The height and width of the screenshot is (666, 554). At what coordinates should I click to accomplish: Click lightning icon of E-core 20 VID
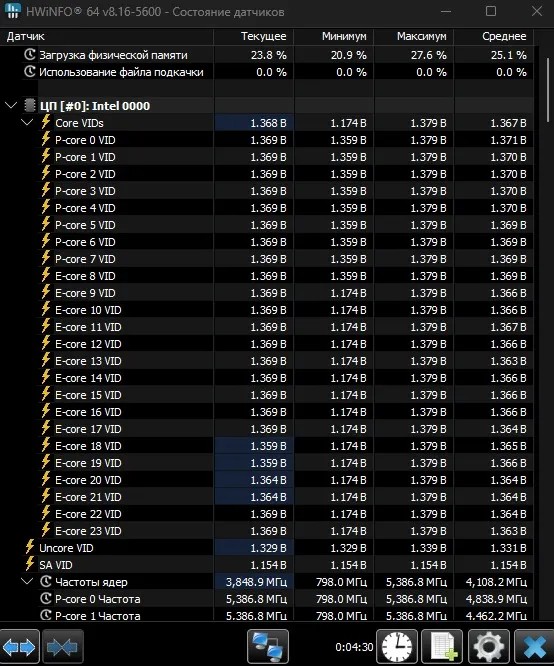[46, 479]
